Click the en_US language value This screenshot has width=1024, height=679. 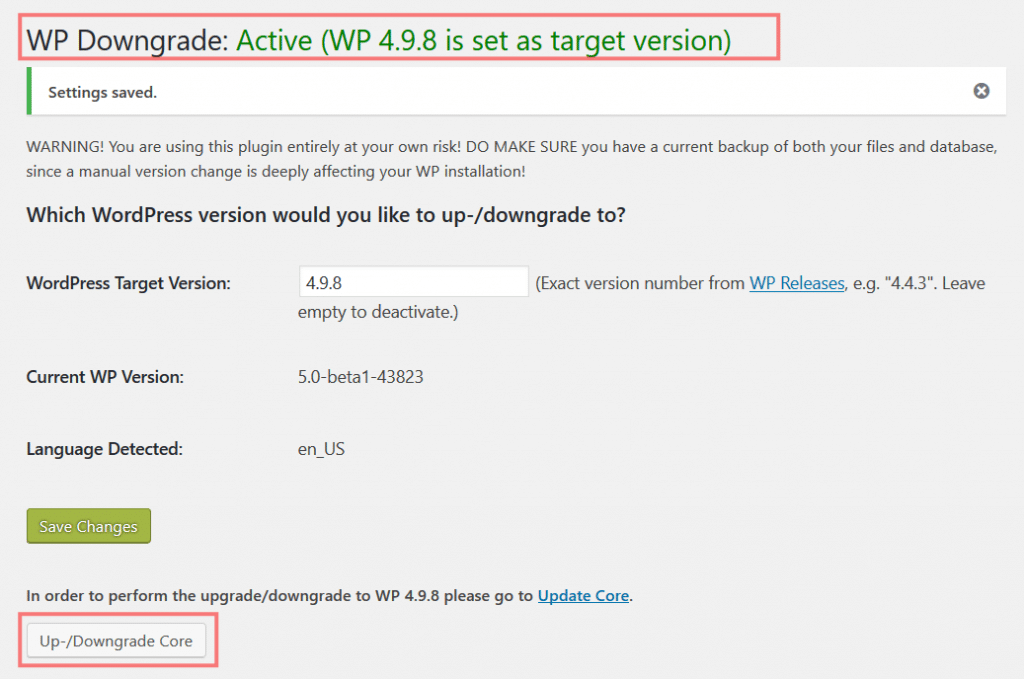[321, 449]
